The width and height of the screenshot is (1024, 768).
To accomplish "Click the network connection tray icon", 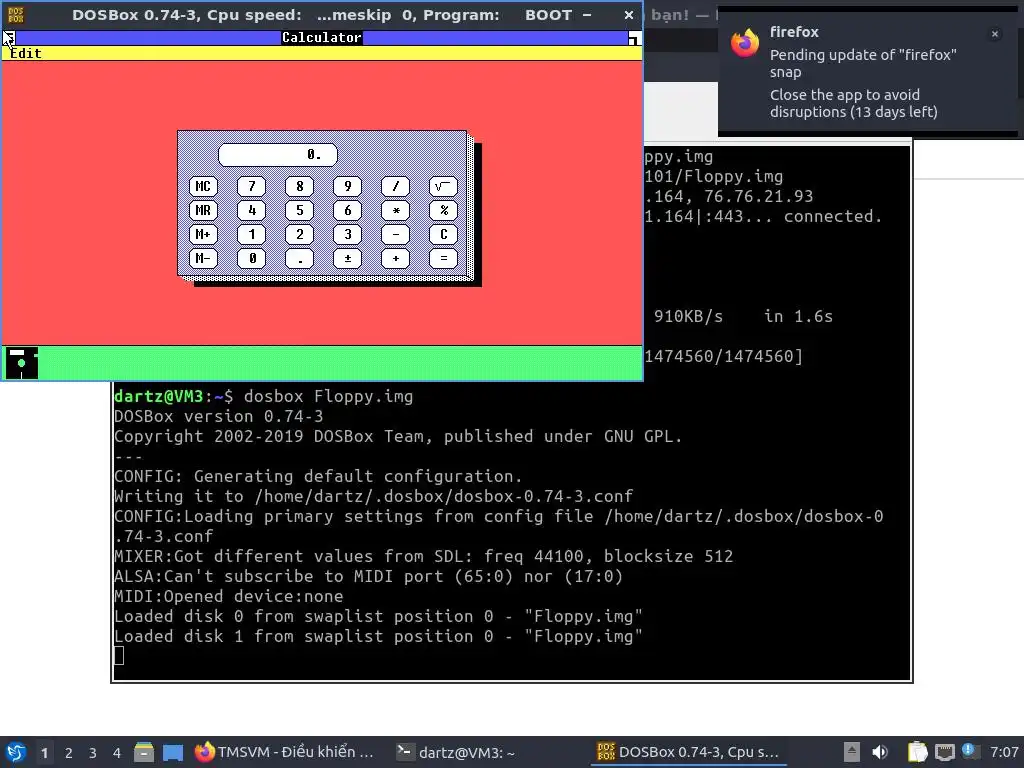I will coord(944,752).
